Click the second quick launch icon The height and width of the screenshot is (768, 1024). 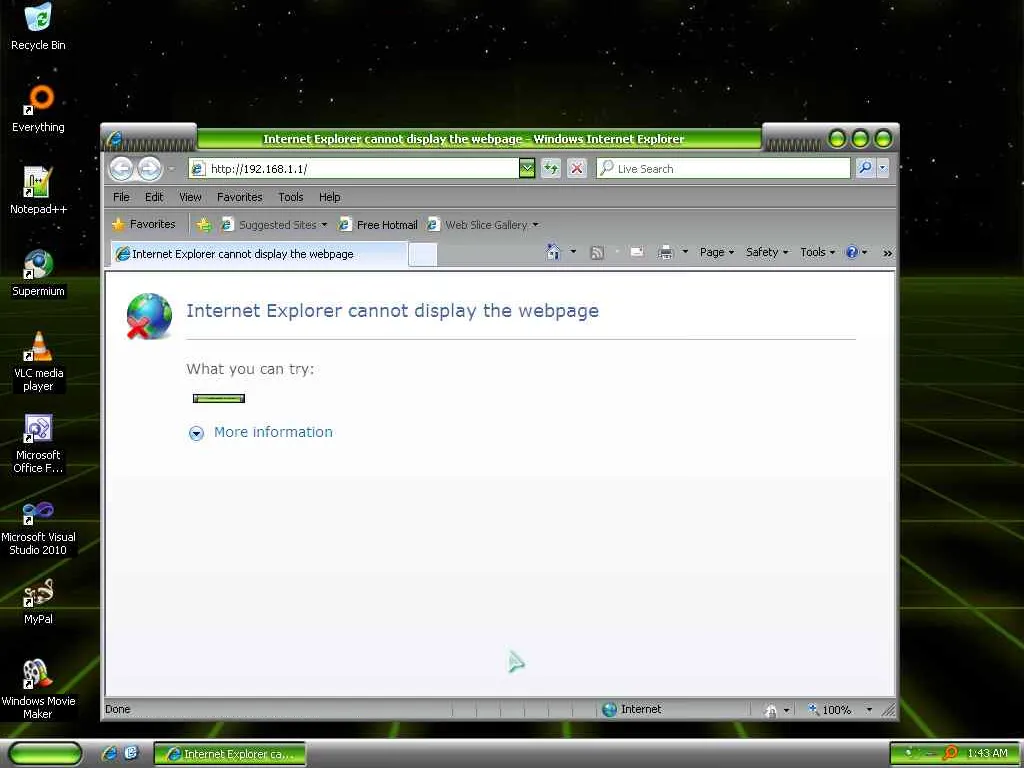(x=131, y=753)
